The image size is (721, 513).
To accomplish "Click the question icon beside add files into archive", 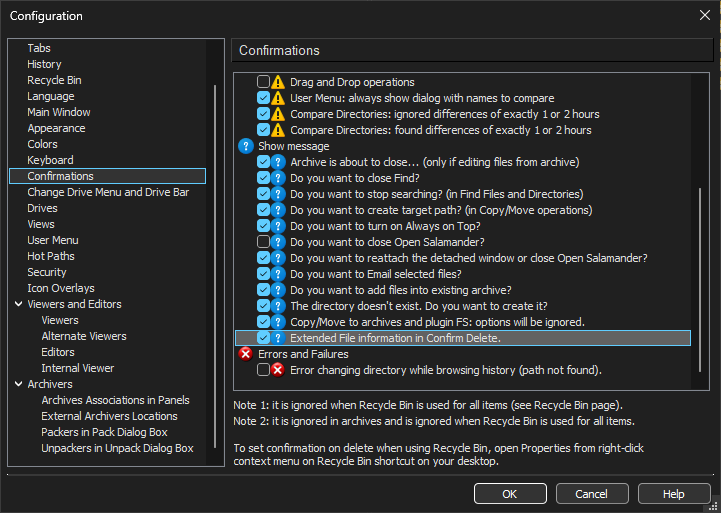I will pos(278,290).
